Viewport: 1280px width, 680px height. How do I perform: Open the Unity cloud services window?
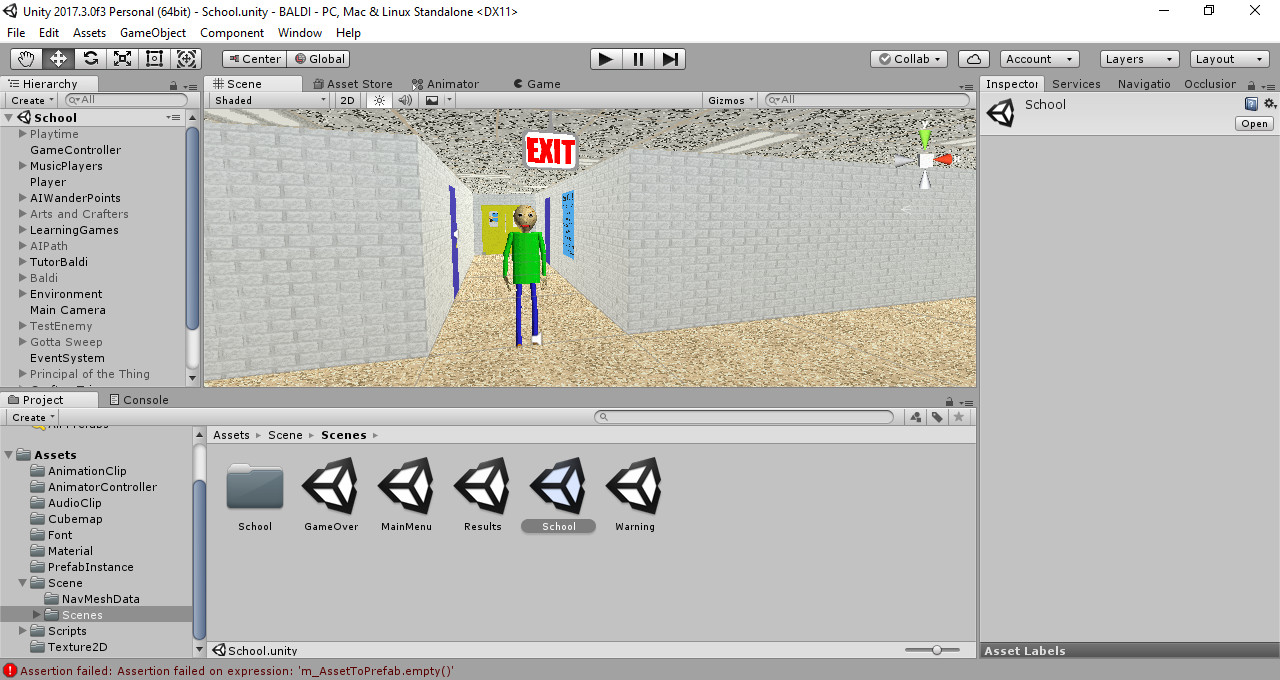(x=973, y=58)
